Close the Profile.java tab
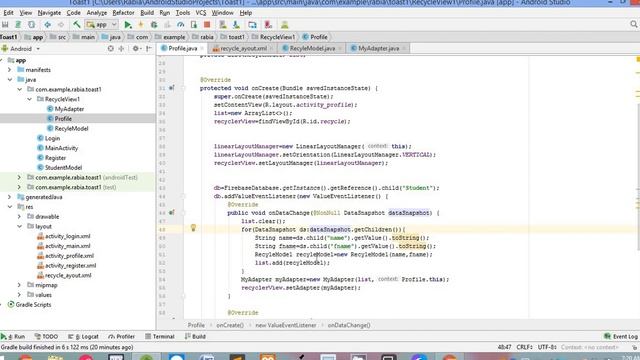 point(202,49)
